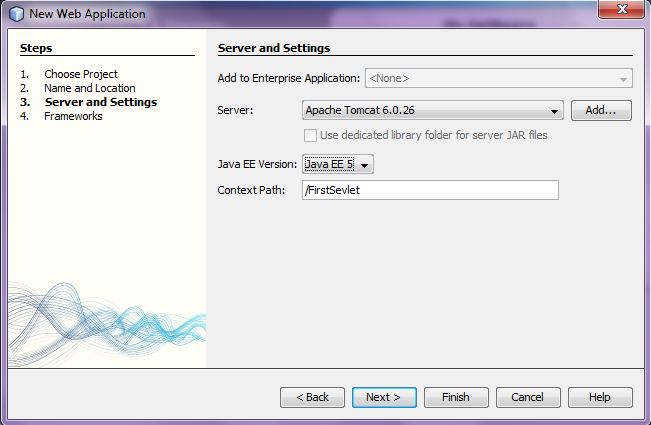Select the Name and Location step

[90, 88]
